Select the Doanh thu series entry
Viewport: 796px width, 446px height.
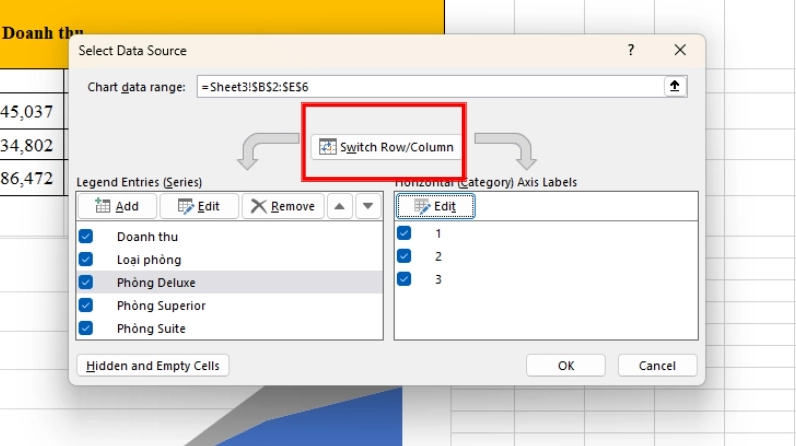[x=147, y=236]
